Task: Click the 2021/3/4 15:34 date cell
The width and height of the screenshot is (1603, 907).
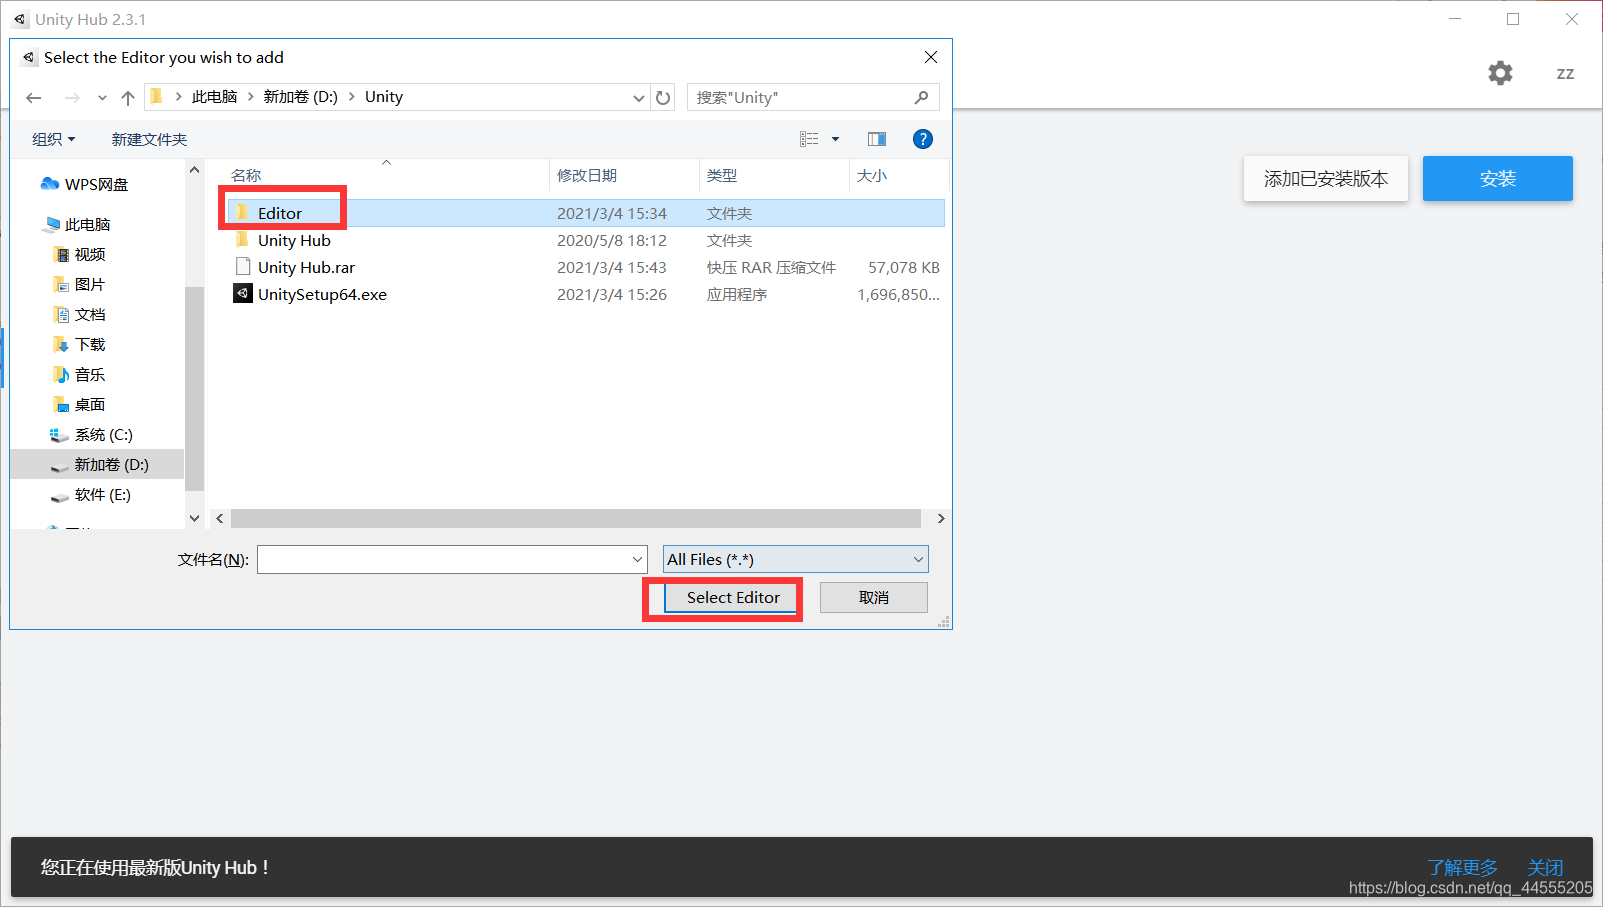Action: click(x=612, y=213)
